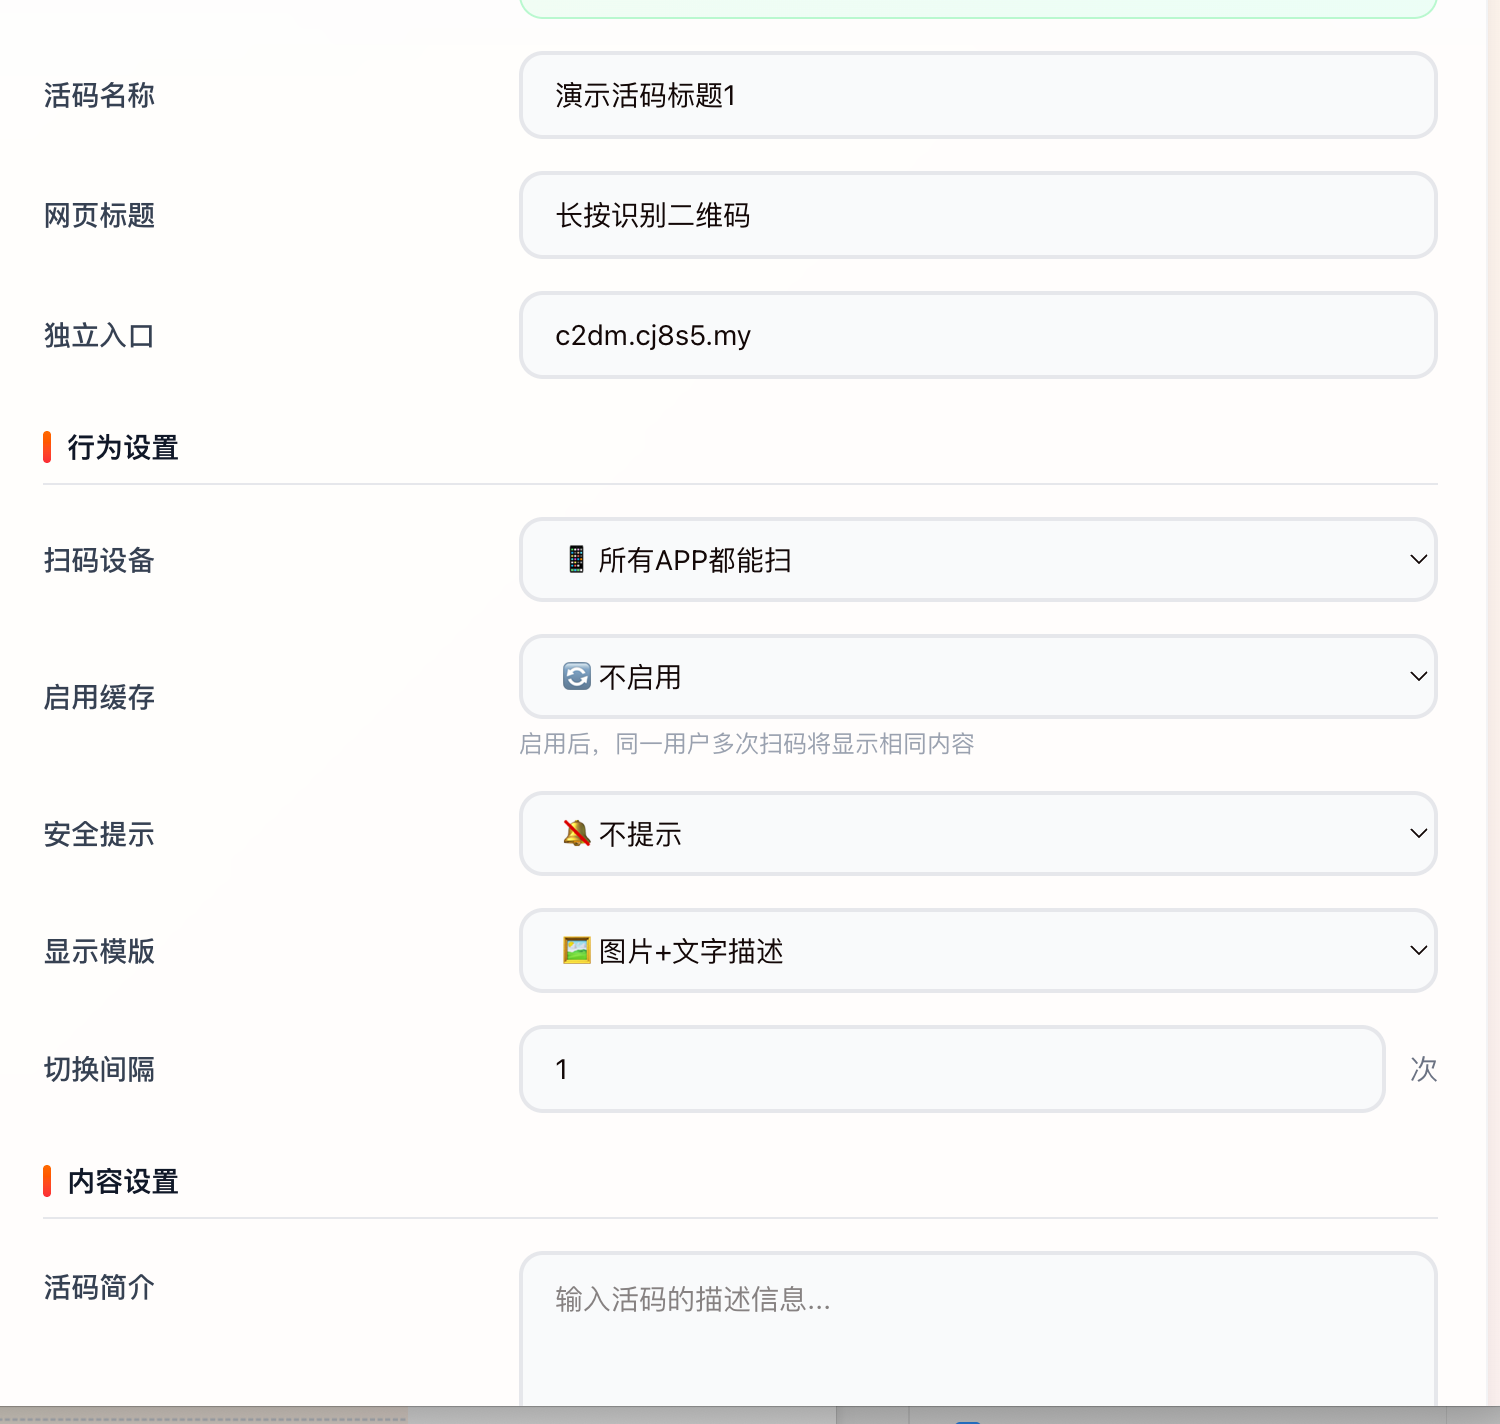Click the refresh icon beside 不启用
Viewport: 1500px width, 1424px height.
[x=576, y=677]
